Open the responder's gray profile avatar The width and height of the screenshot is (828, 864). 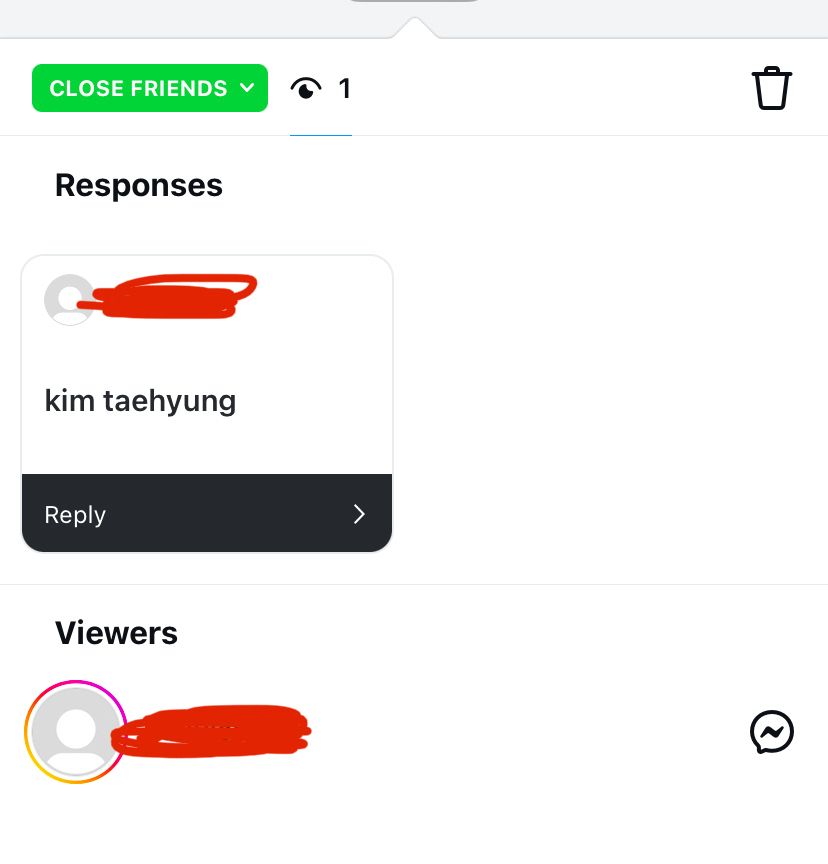tap(69, 299)
